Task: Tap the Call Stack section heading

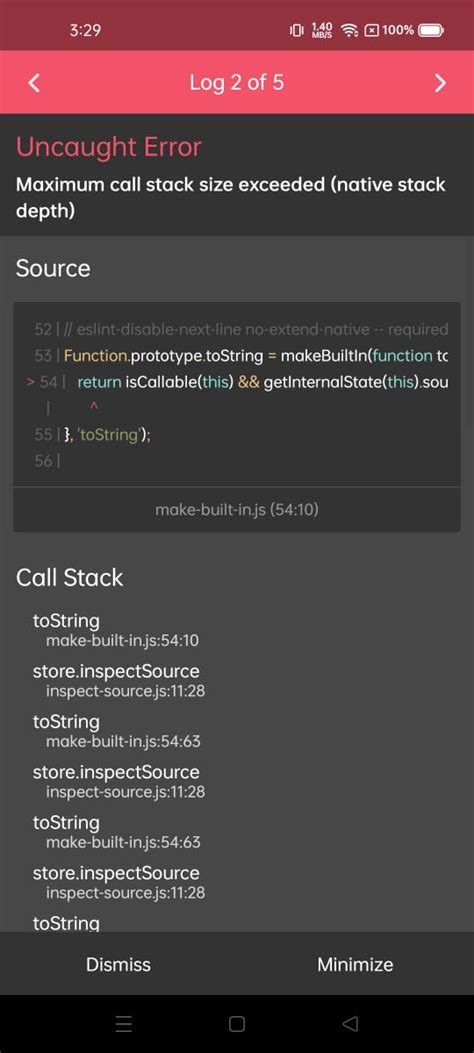Action: tap(70, 578)
